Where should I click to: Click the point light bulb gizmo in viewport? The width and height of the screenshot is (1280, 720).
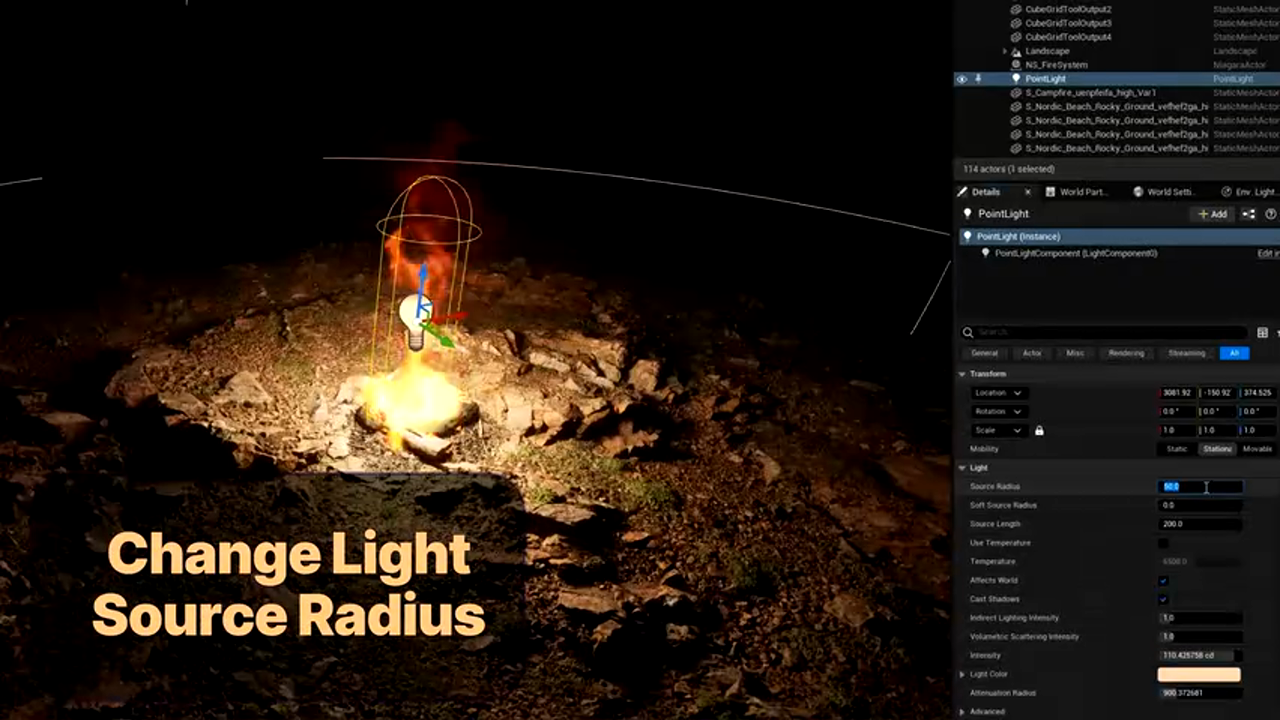414,320
